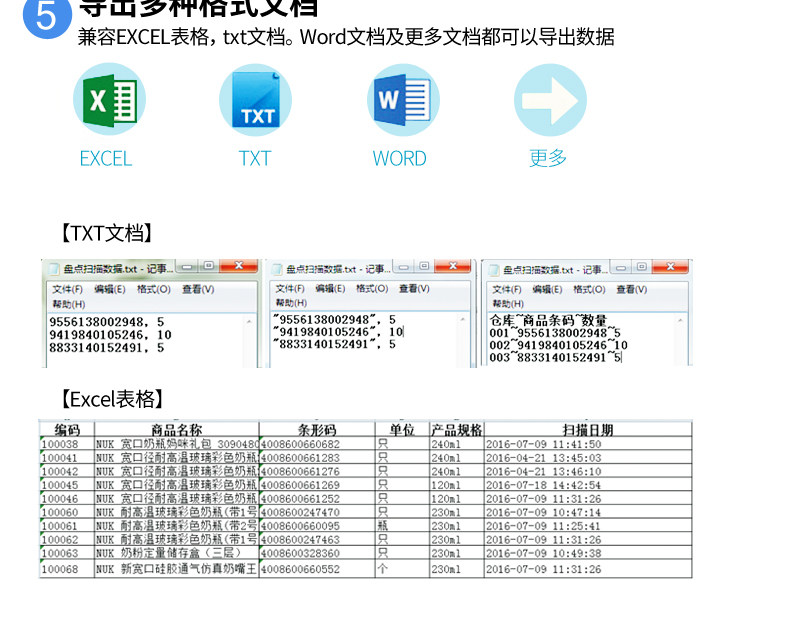Click the WORD label
790x640 pixels.
[x=400, y=159]
